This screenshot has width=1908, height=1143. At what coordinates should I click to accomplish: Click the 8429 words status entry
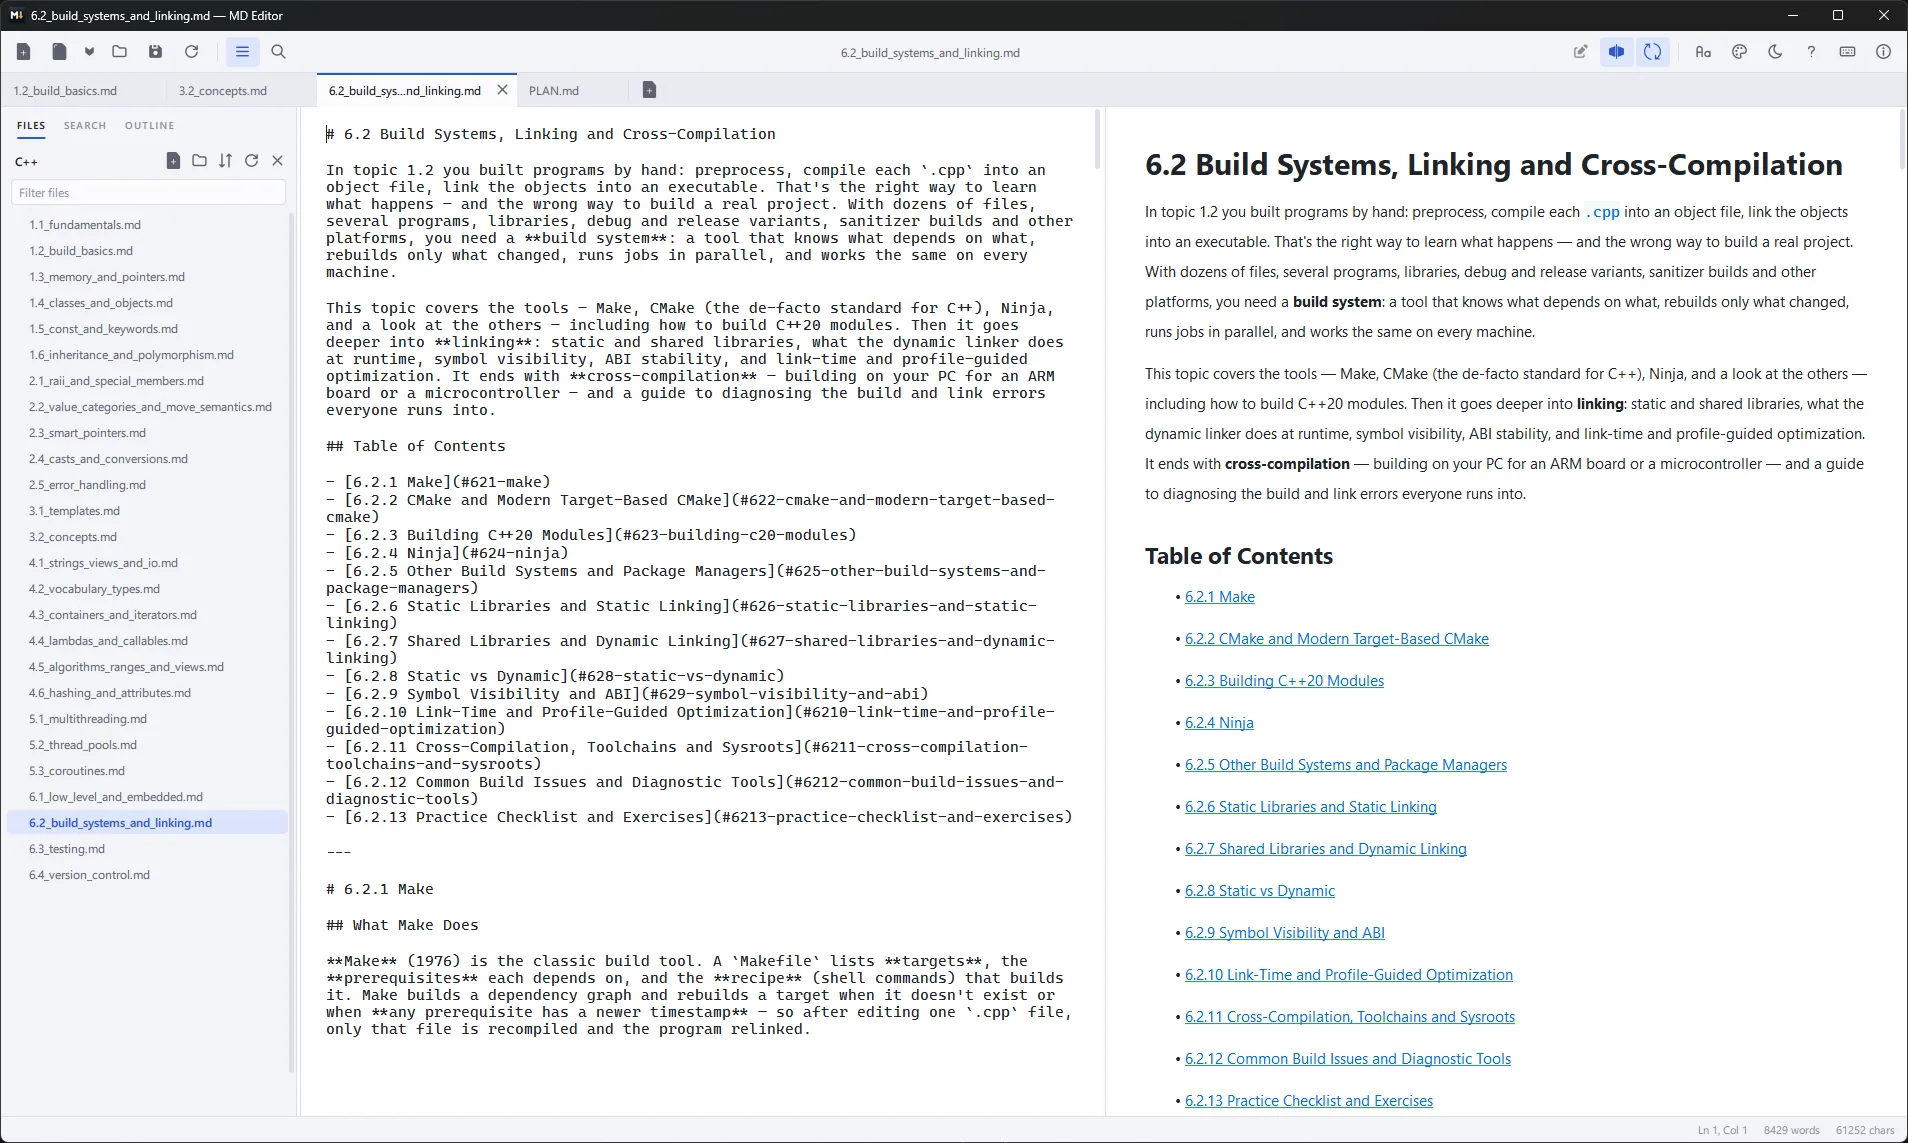point(1791,1130)
